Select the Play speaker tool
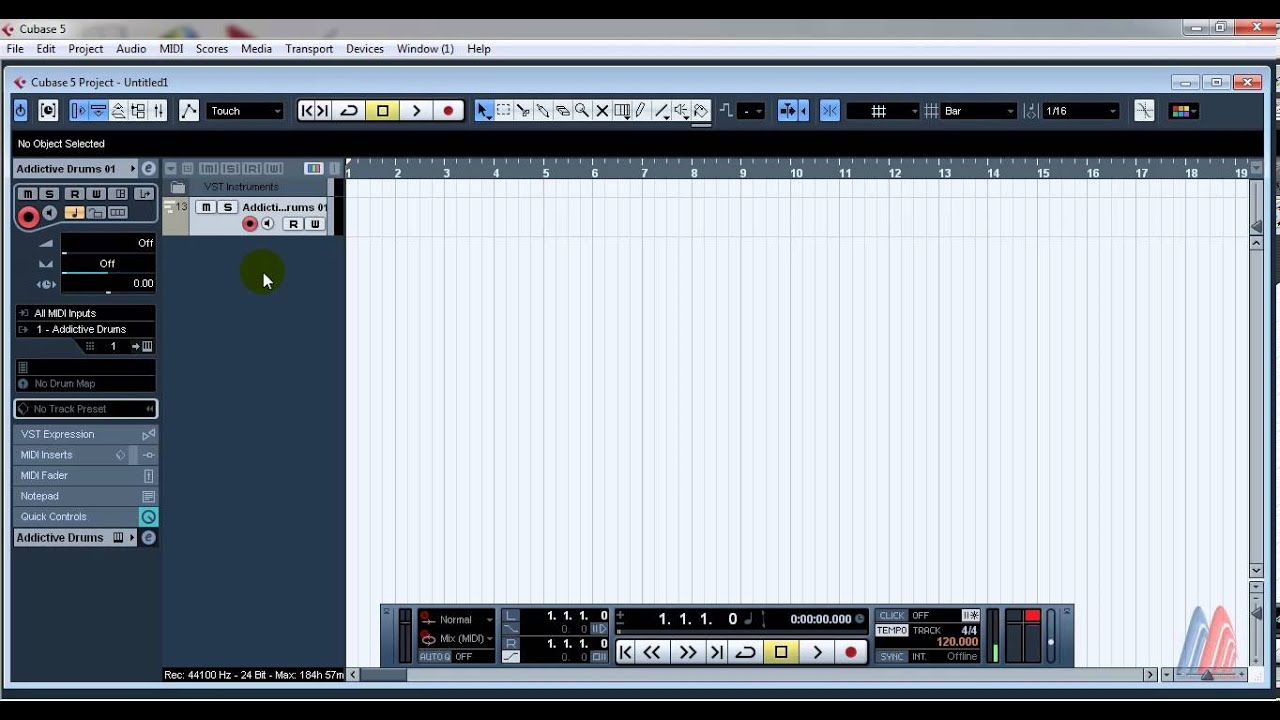Screen dimensions: 1280x720 [x=681, y=111]
